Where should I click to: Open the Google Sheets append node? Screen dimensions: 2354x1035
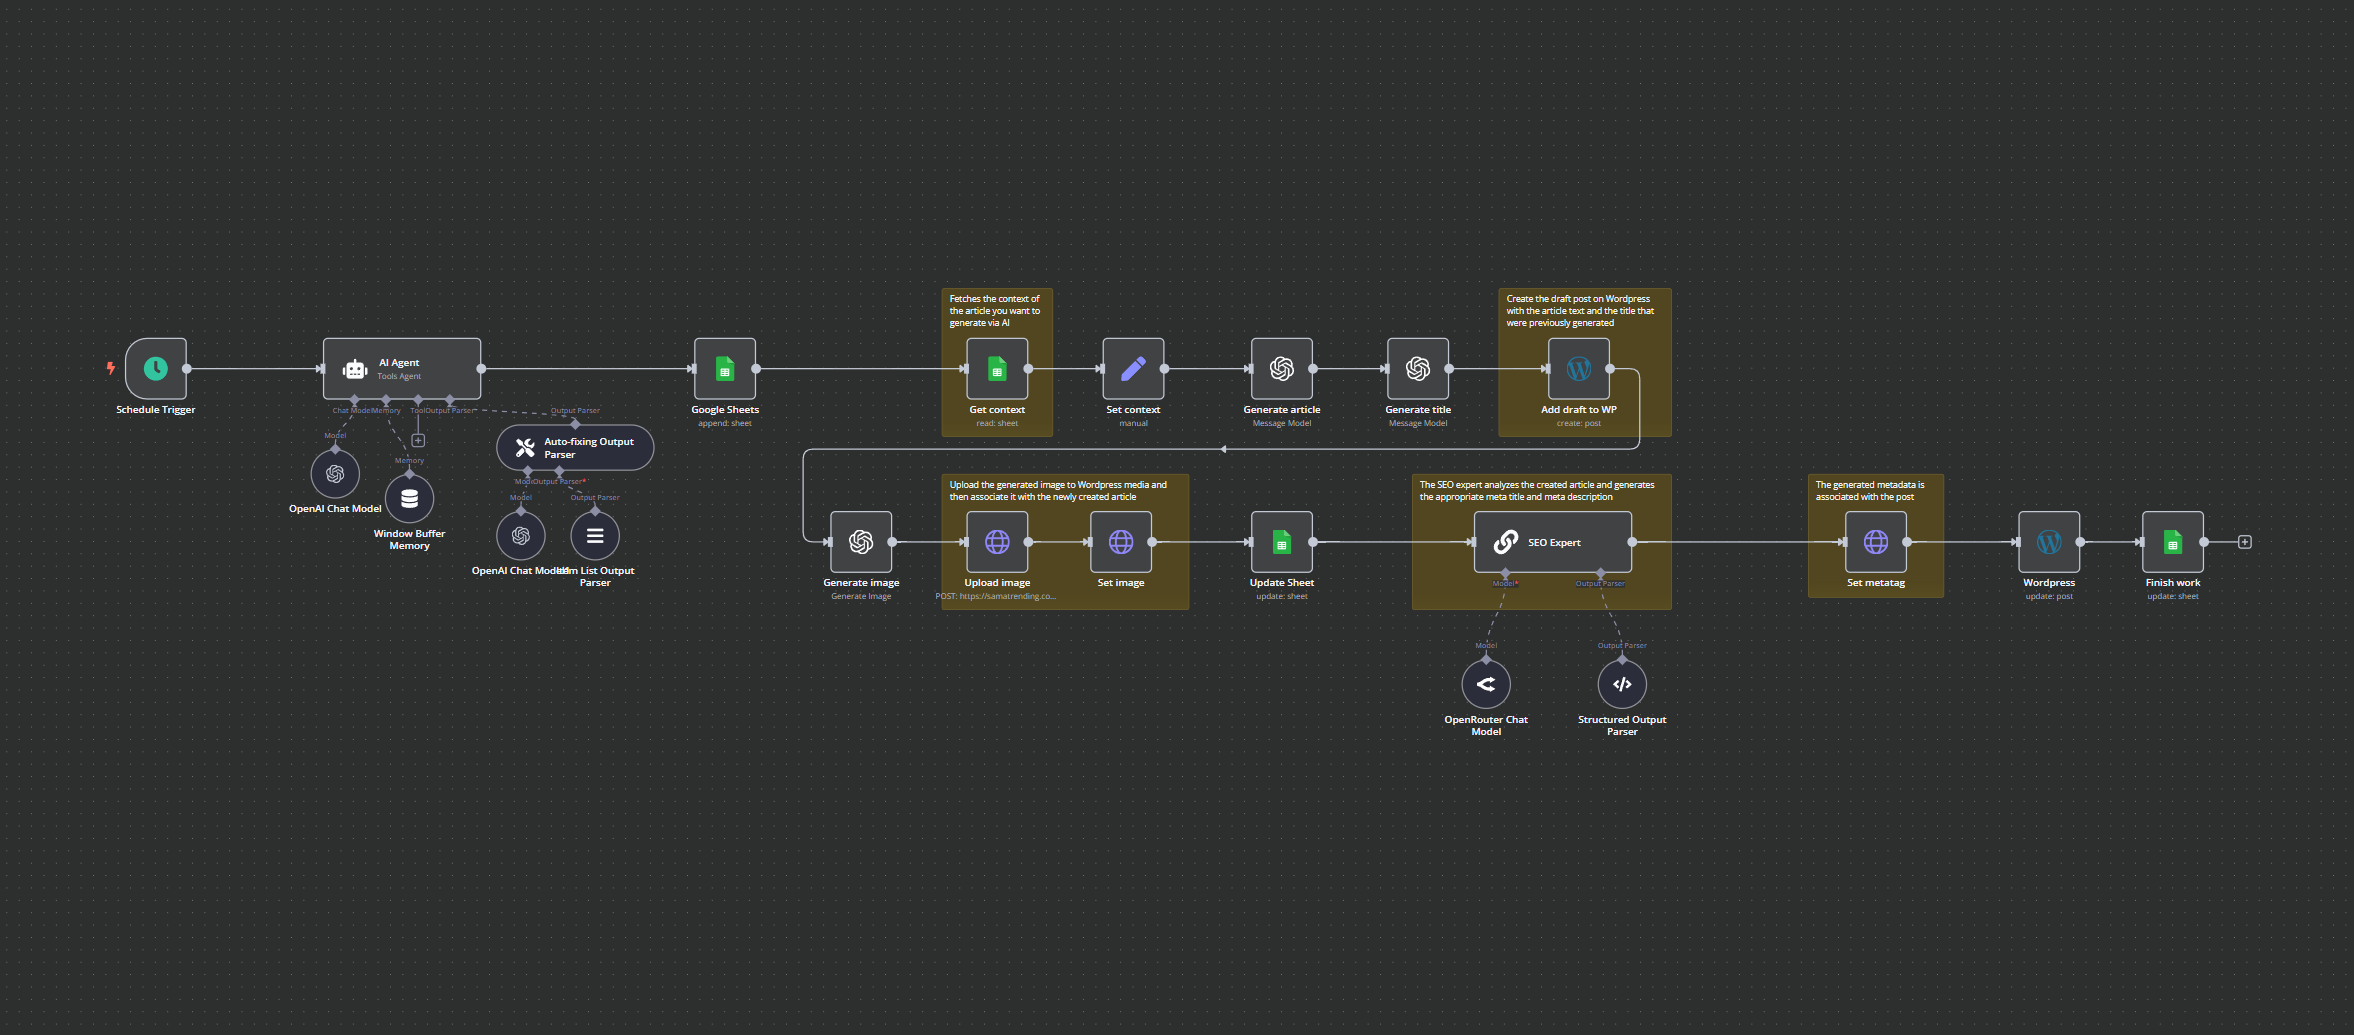tap(725, 369)
